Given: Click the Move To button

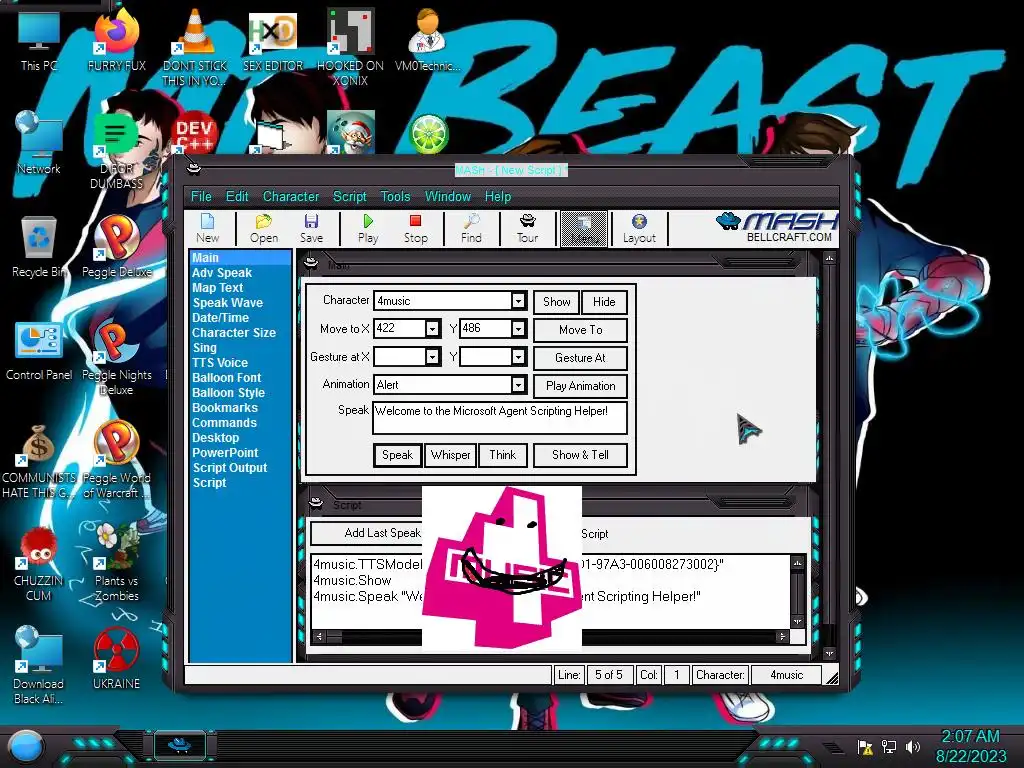Looking at the screenshot, I should [x=581, y=330].
